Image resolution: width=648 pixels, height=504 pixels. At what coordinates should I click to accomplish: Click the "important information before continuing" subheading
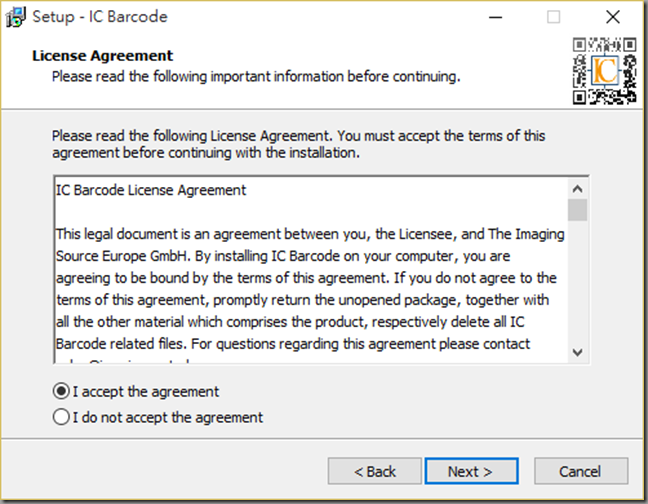click(x=256, y=75)
